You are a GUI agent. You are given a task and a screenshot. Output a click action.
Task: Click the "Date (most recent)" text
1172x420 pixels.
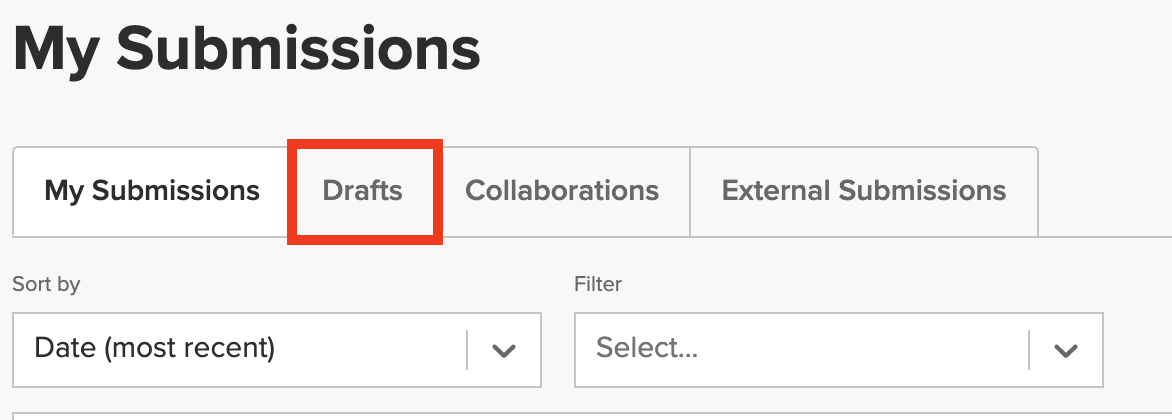pyautogui.click(x=154, y=348)
